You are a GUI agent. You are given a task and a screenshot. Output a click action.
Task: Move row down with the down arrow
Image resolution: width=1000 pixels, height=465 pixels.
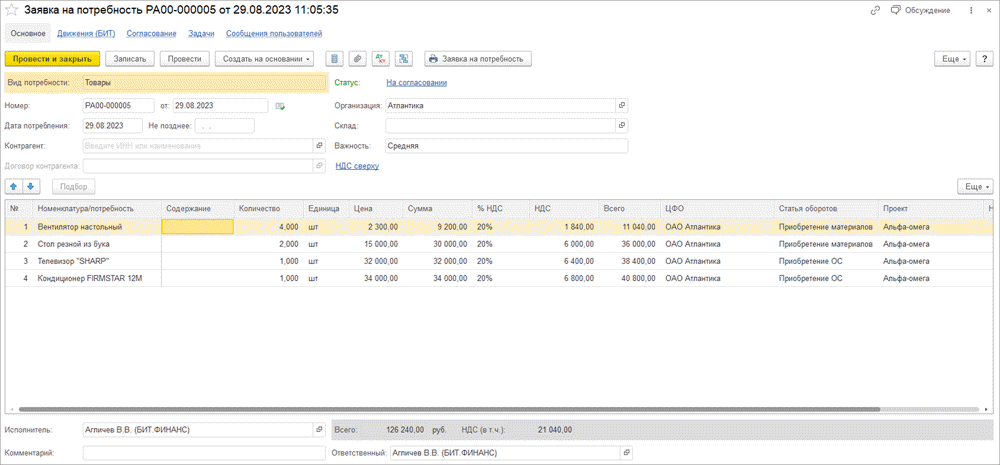31,186
